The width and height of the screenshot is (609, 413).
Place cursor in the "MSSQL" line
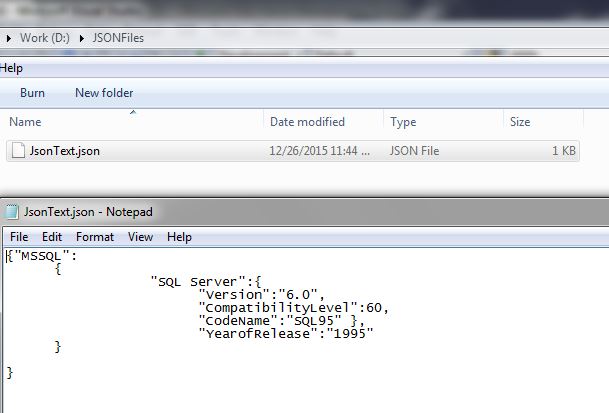pyautogui.click(x=42, y=256)
